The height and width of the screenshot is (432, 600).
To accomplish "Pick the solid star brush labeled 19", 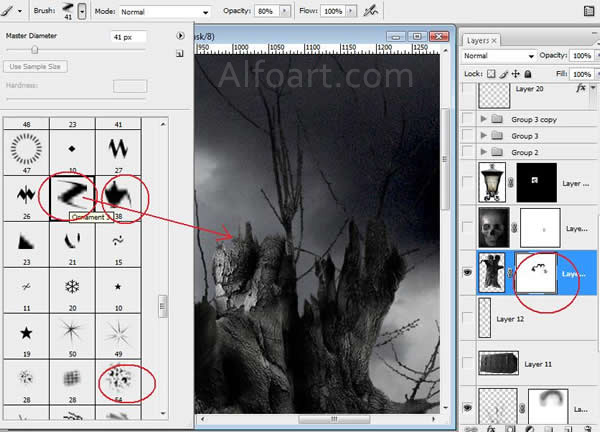I will [x=26, y=333].
